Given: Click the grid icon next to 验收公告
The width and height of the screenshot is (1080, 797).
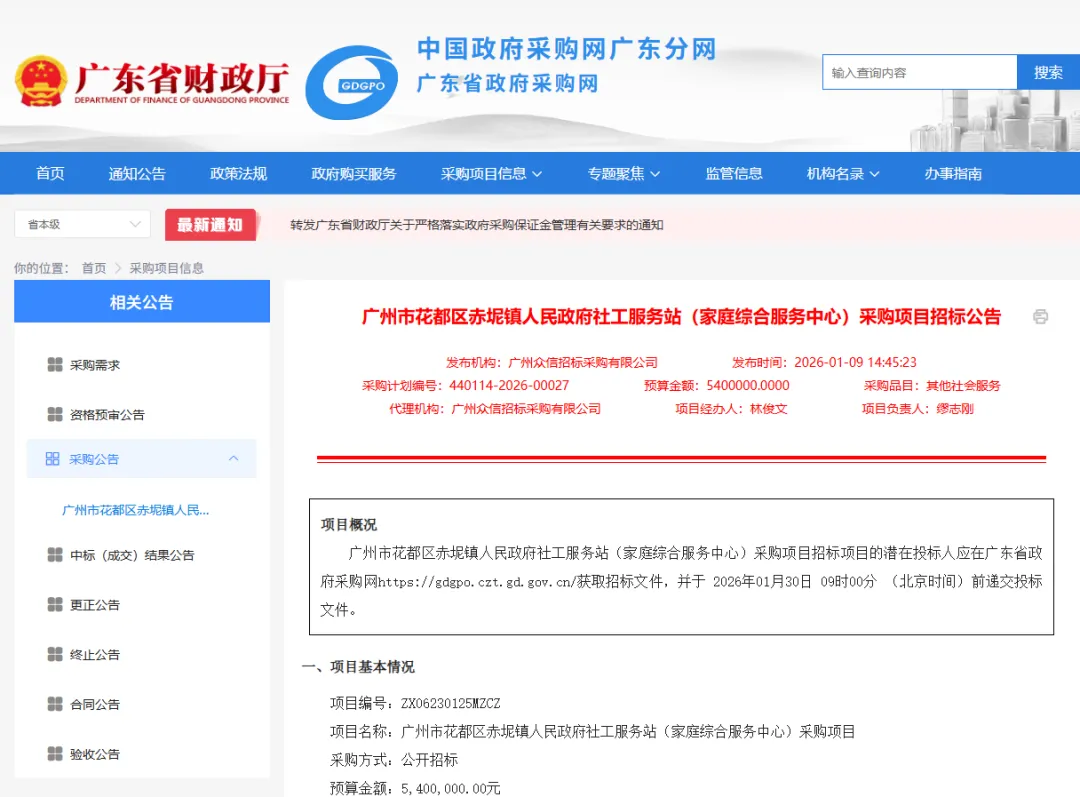Looking at the screenshot, I should click(x=55, y=754).
